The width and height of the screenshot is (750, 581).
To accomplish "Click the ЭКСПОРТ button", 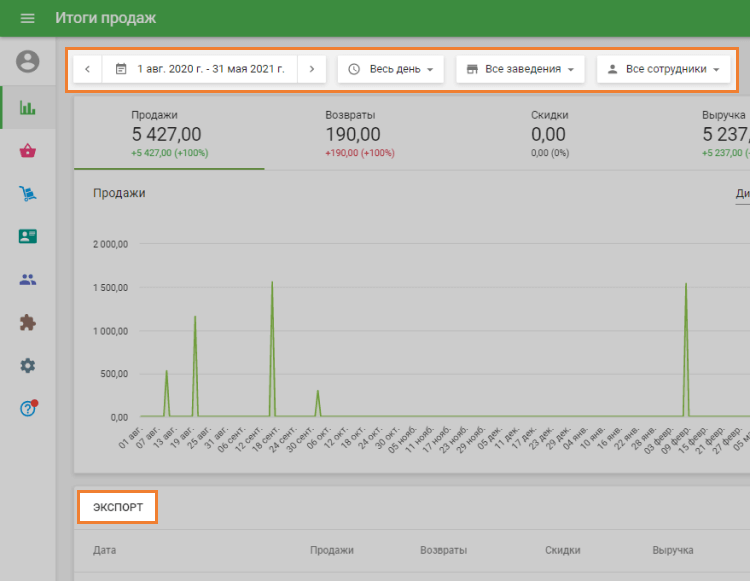I will point(118,508).
